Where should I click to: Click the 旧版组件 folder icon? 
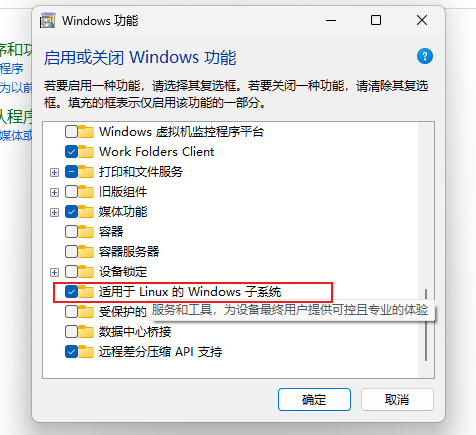click(x=86, y=192)
